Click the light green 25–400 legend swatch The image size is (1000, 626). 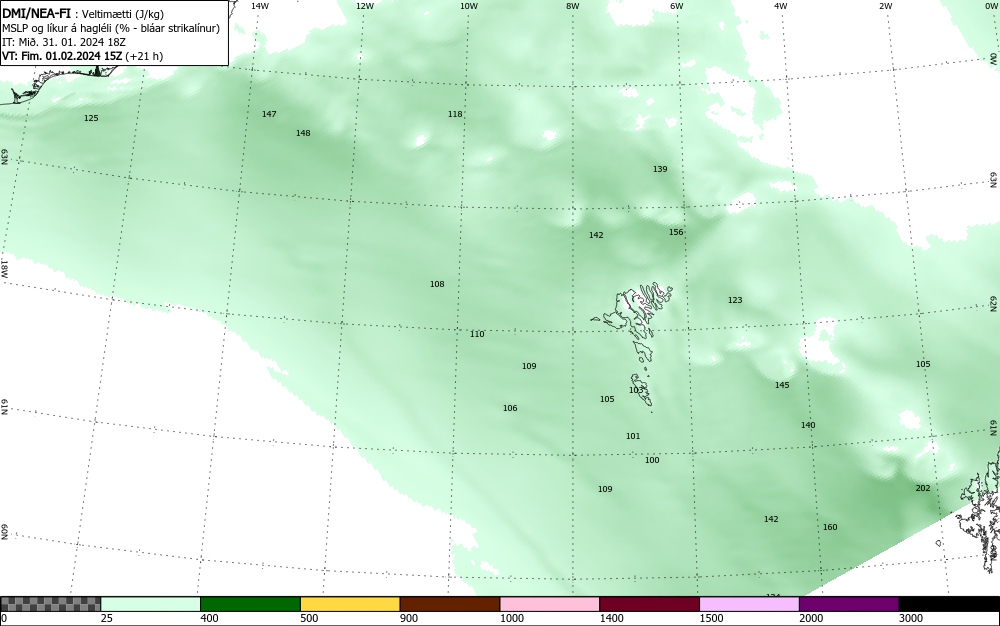point(151,604)
